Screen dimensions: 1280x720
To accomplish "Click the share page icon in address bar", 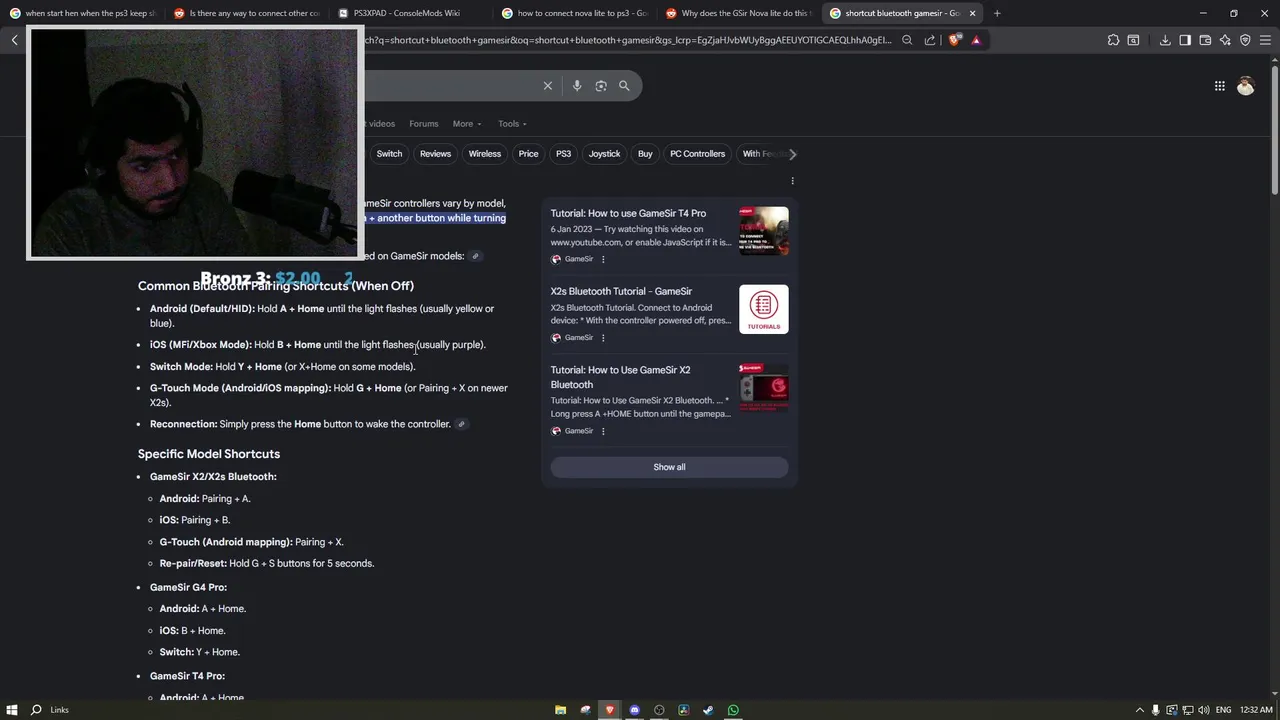I will [x=930, y=40].
